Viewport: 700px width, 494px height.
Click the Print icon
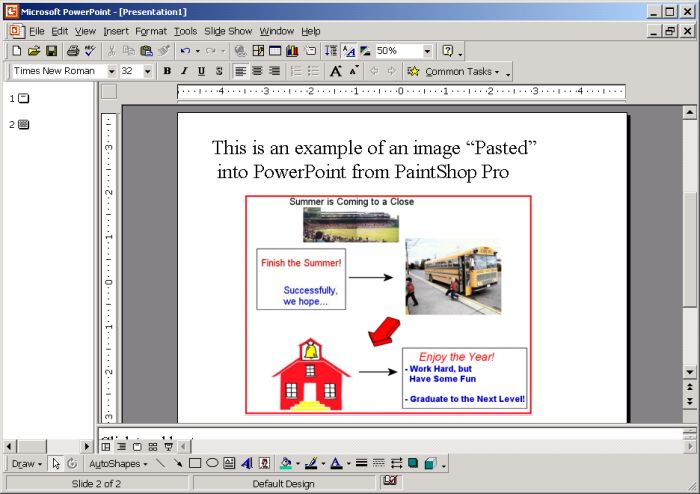(x=73, y=51)
